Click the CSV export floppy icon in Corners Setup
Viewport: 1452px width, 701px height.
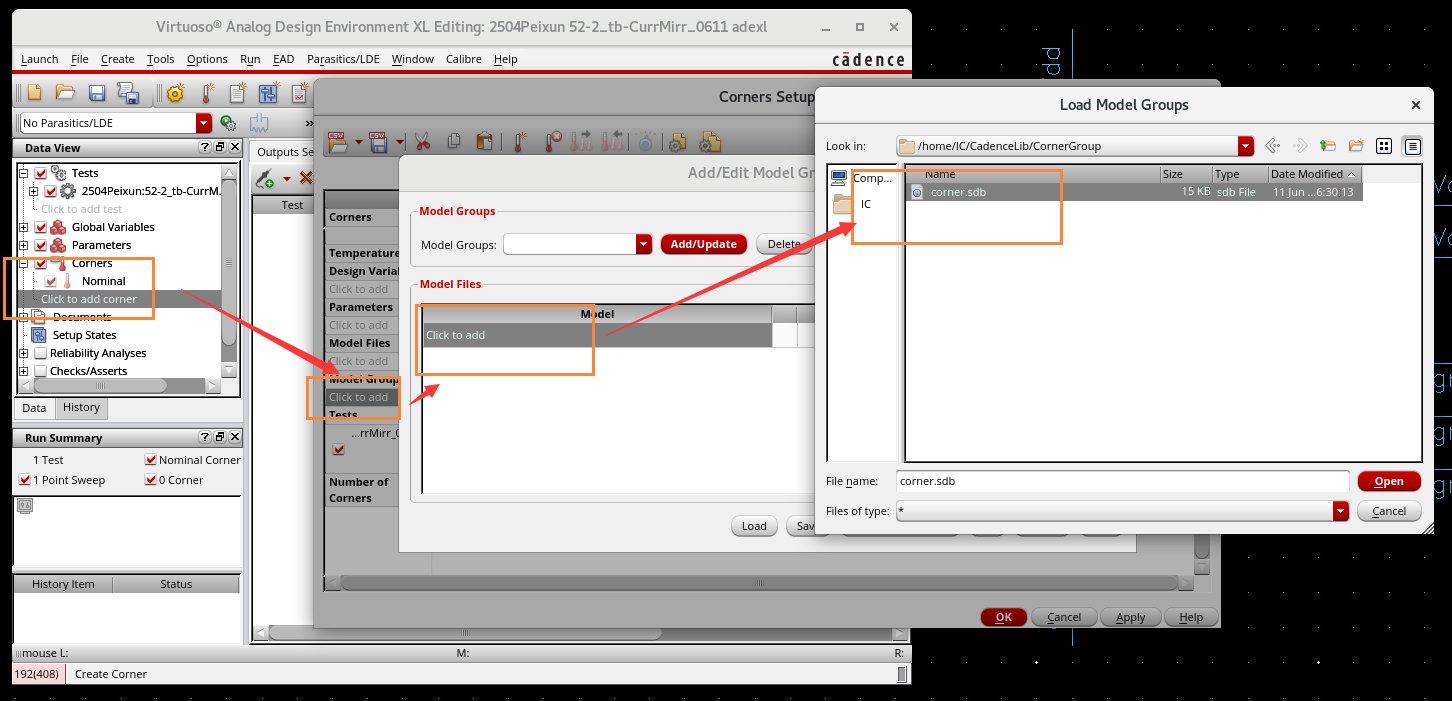point(378,142)
